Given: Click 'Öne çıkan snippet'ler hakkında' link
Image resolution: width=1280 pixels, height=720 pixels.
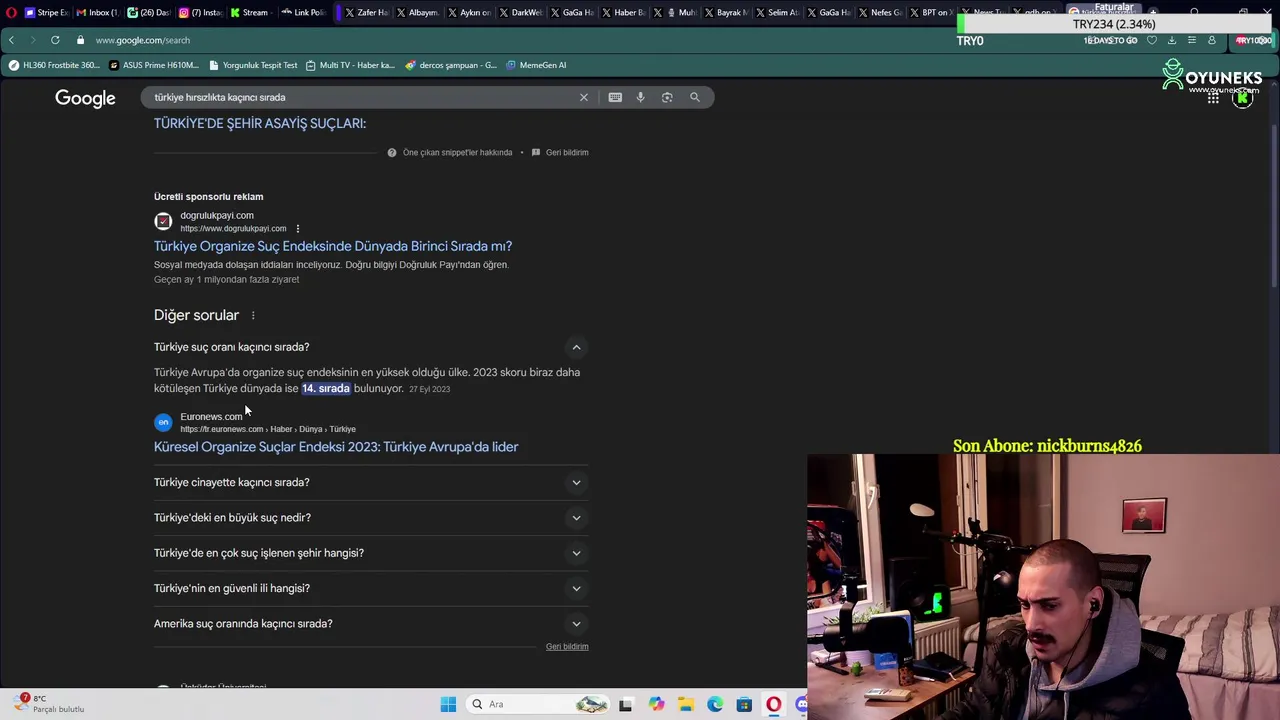Looking at the screenshot, I should (457, 152).
